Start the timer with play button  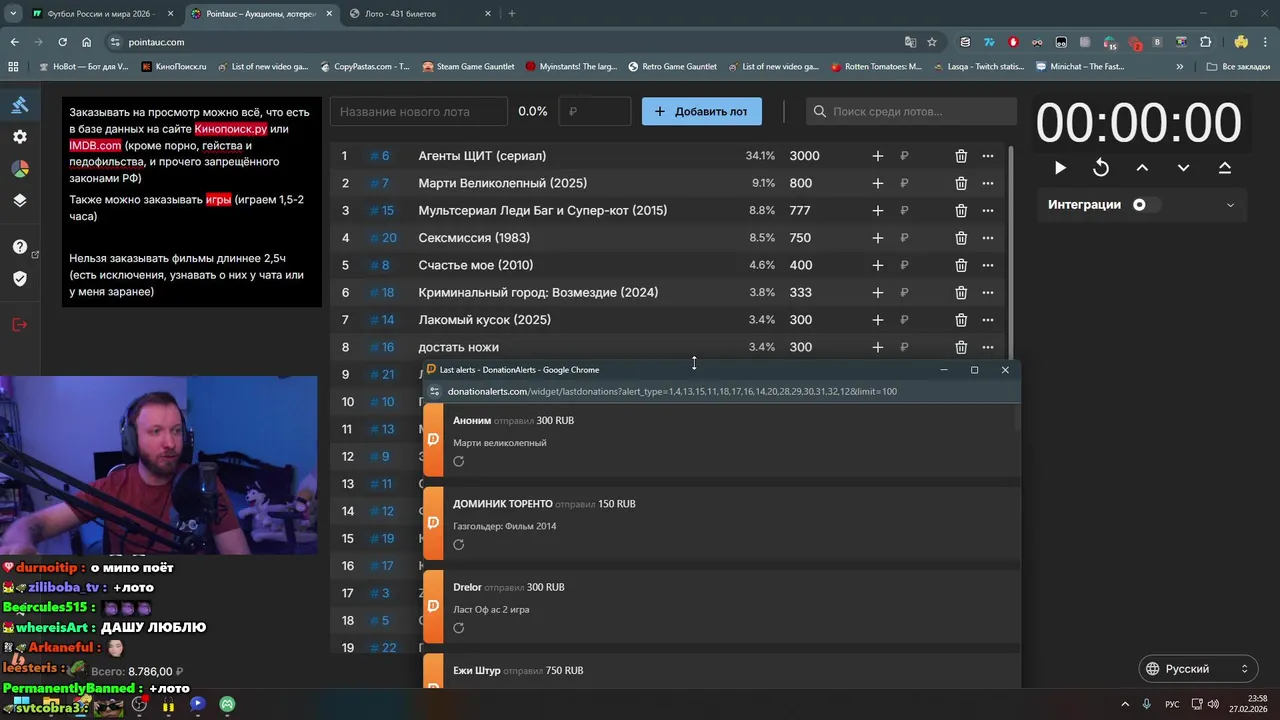coord(1060,168)
